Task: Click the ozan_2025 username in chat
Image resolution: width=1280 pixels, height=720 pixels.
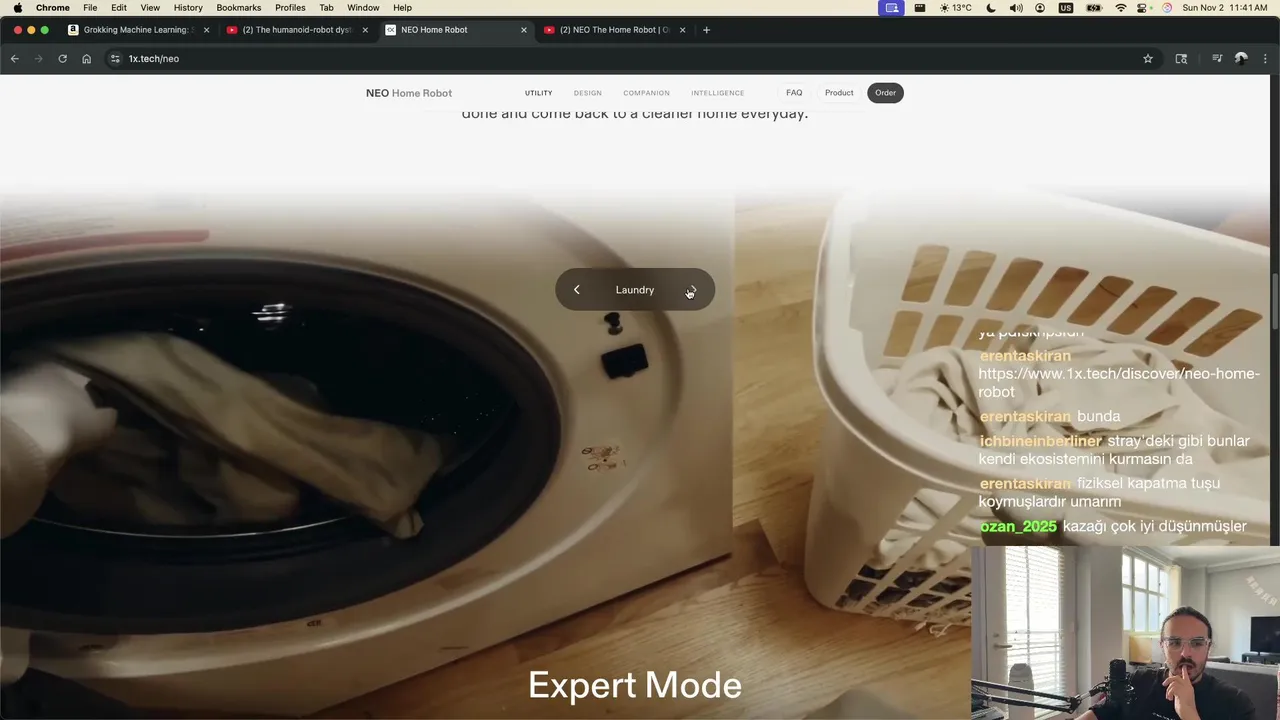Action: point(1018,526)
